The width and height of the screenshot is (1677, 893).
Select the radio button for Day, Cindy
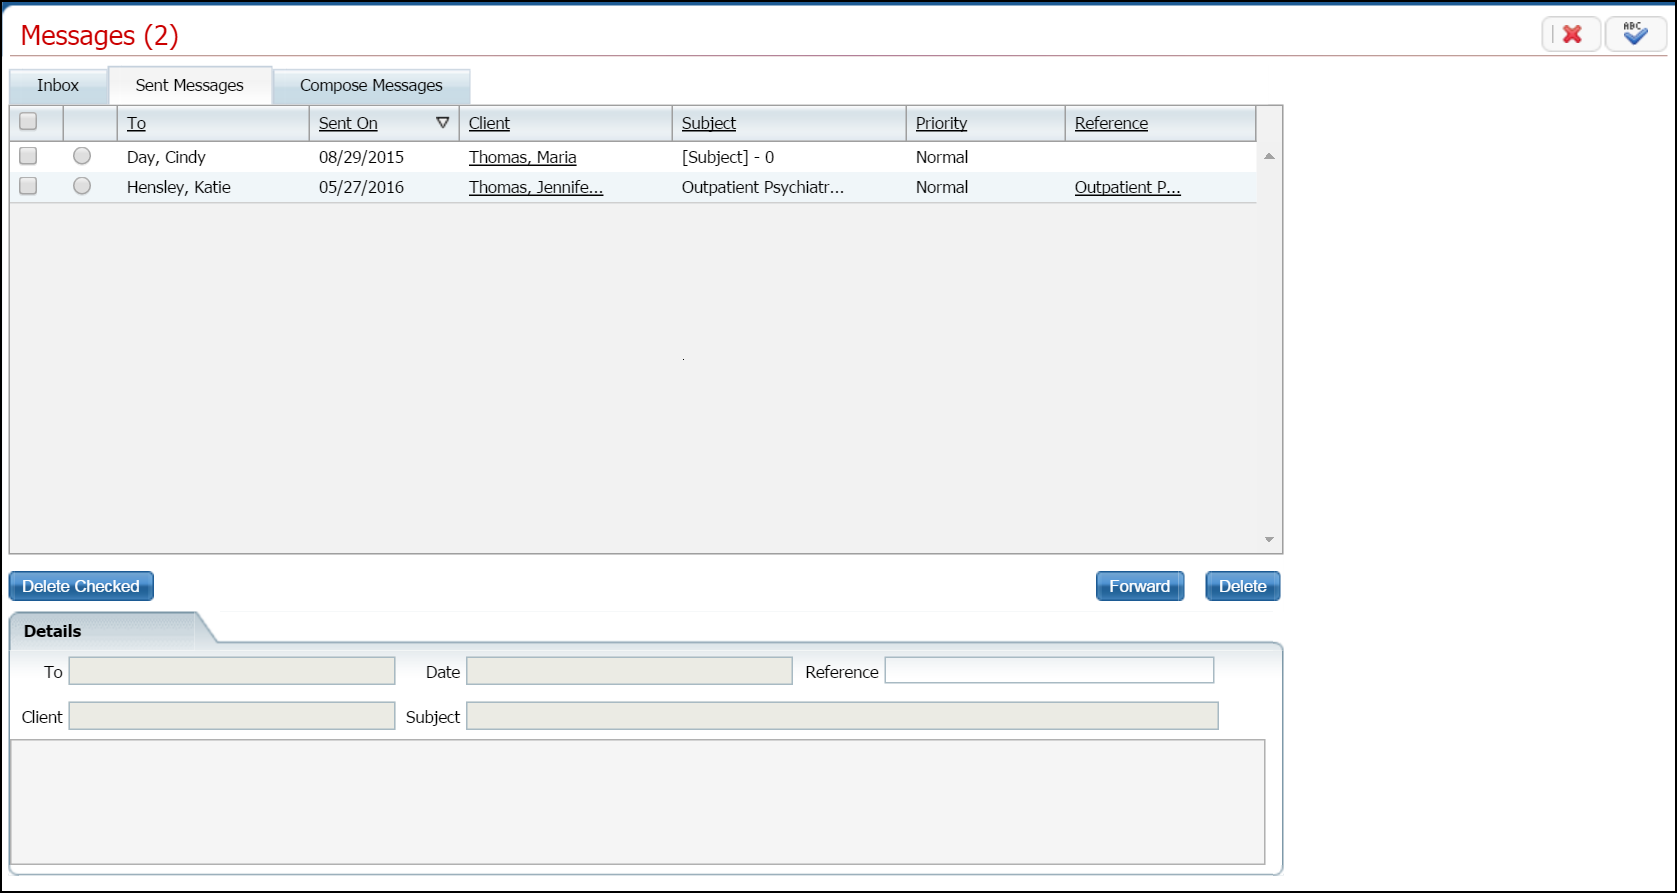pos(82,156)
